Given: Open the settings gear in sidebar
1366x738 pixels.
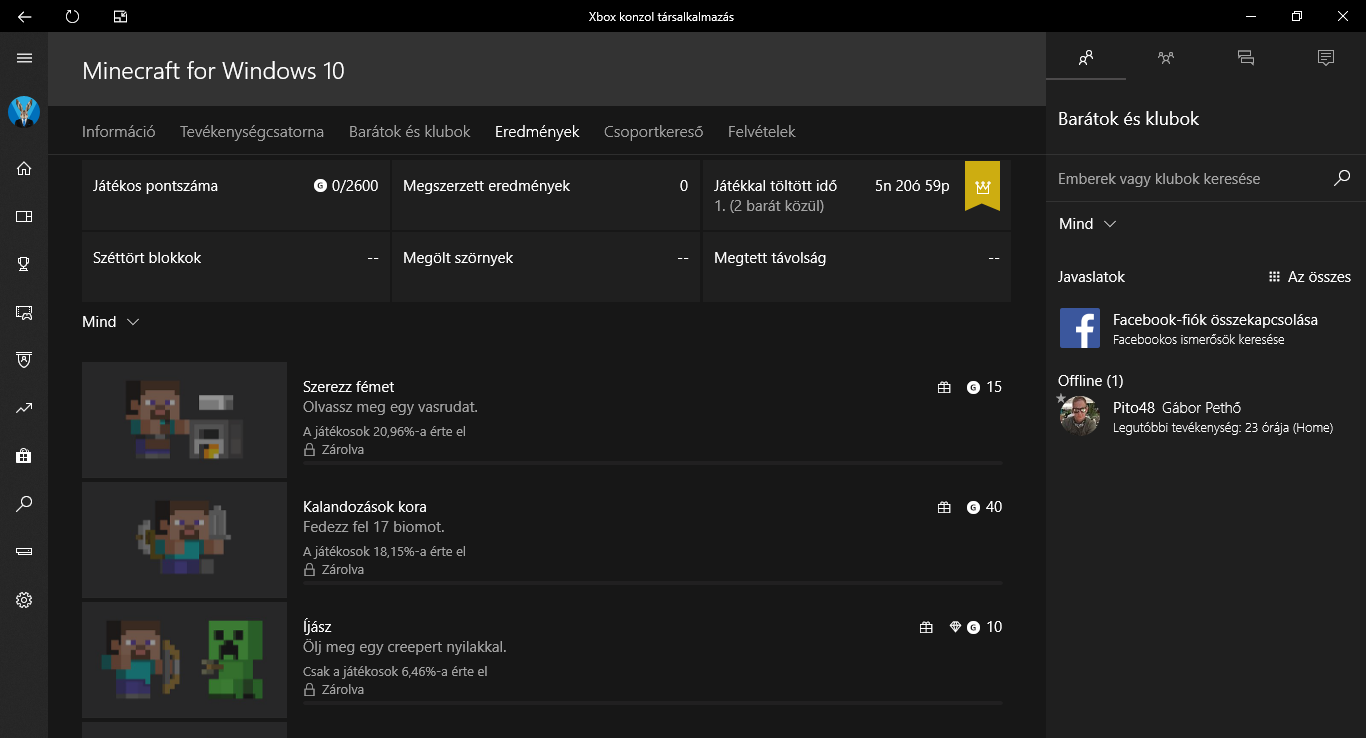Looking at the screenshot, I should 24,600.
